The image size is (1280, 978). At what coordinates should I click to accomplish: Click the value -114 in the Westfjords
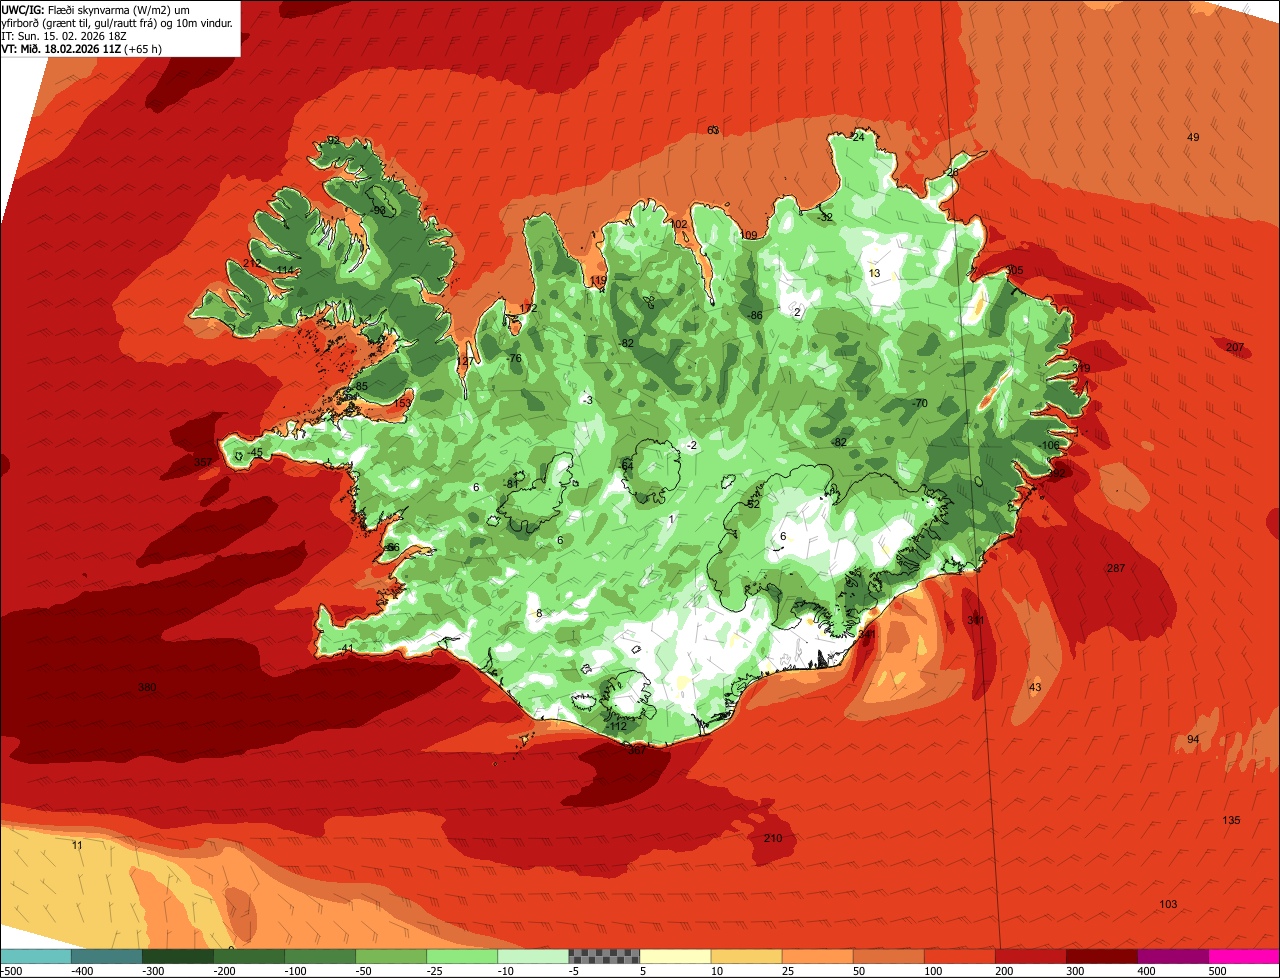tap(284, 270)
